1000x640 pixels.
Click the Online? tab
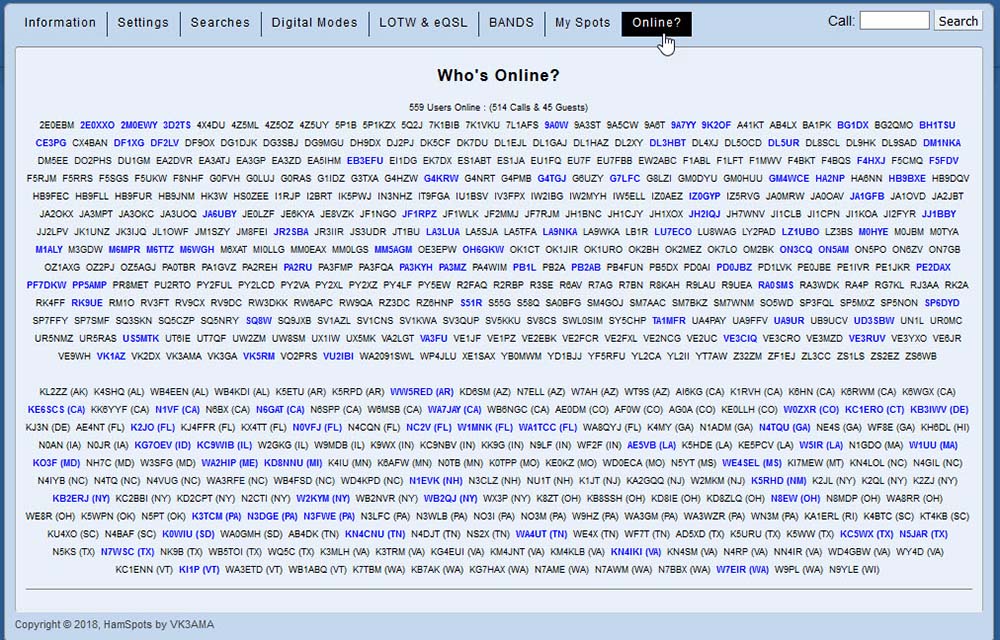pyautogui.click(x=656, y=23)
